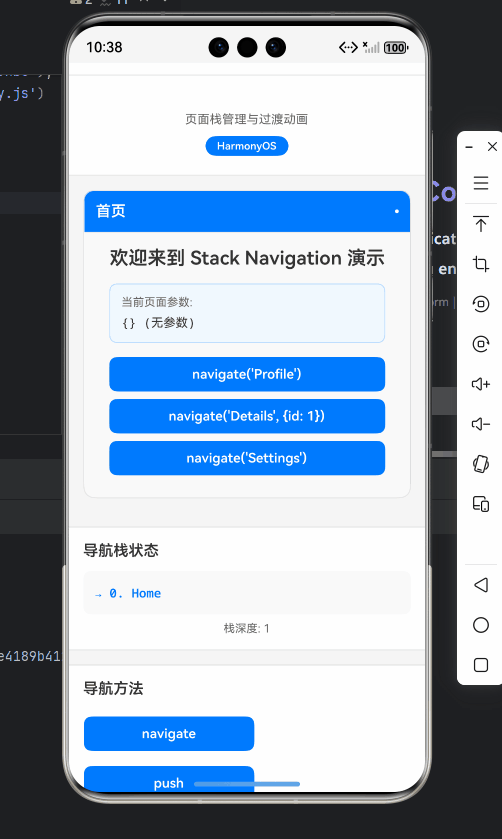Viewport: 502px width, 839px height.
Task: Click the shake device icon
Action: click(481, 464)
